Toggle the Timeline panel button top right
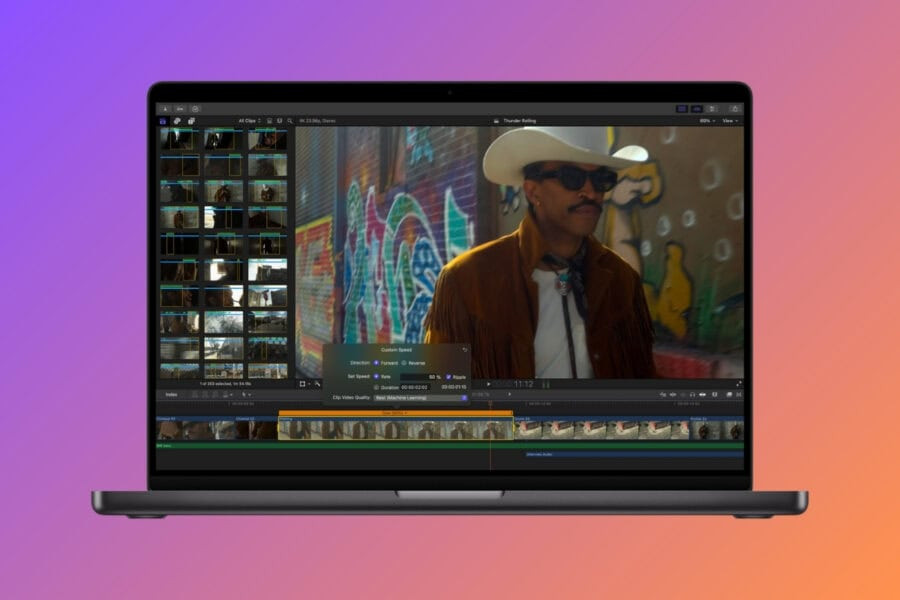Screen dimensions: 900x600 click(x=697, y=109)
